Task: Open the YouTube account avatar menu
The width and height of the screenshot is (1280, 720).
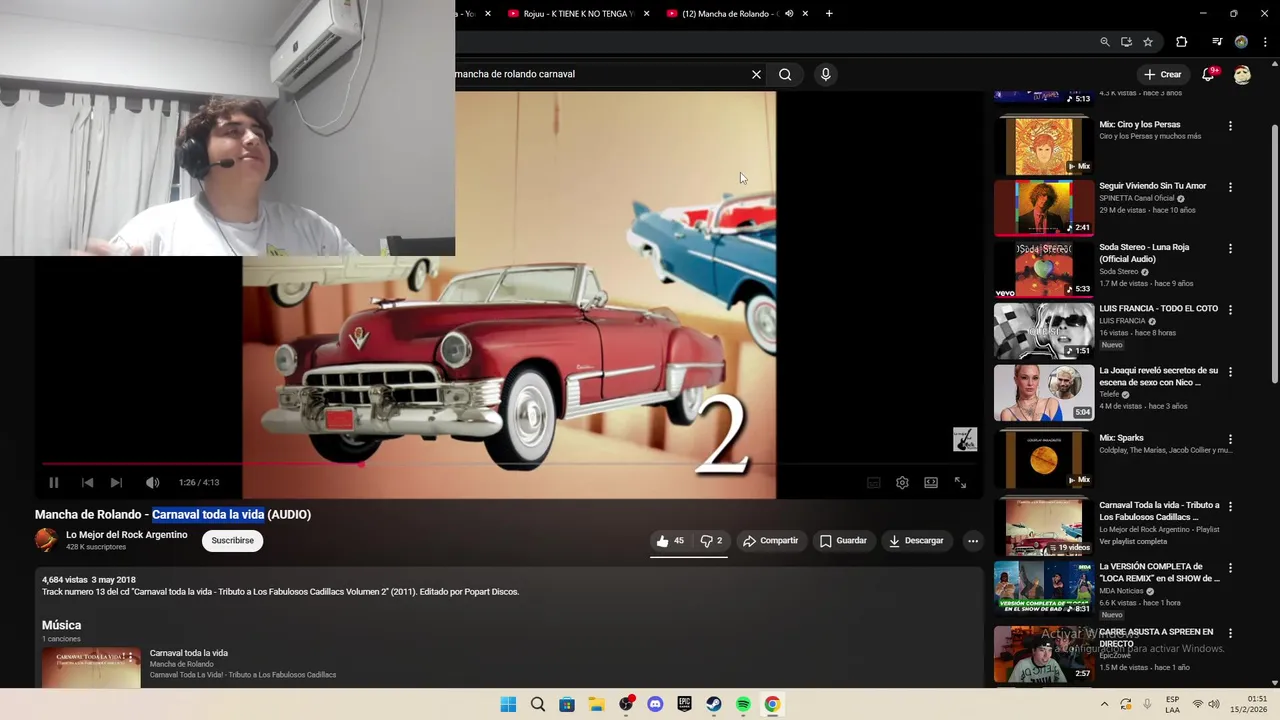Action: (x=1242, y=75)
